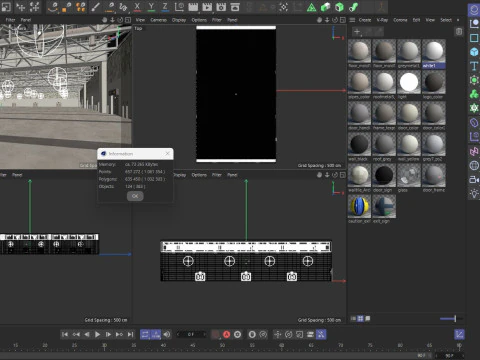Open the Camera menu in top viewport
480x360 pixels.
tap(158, 20)
